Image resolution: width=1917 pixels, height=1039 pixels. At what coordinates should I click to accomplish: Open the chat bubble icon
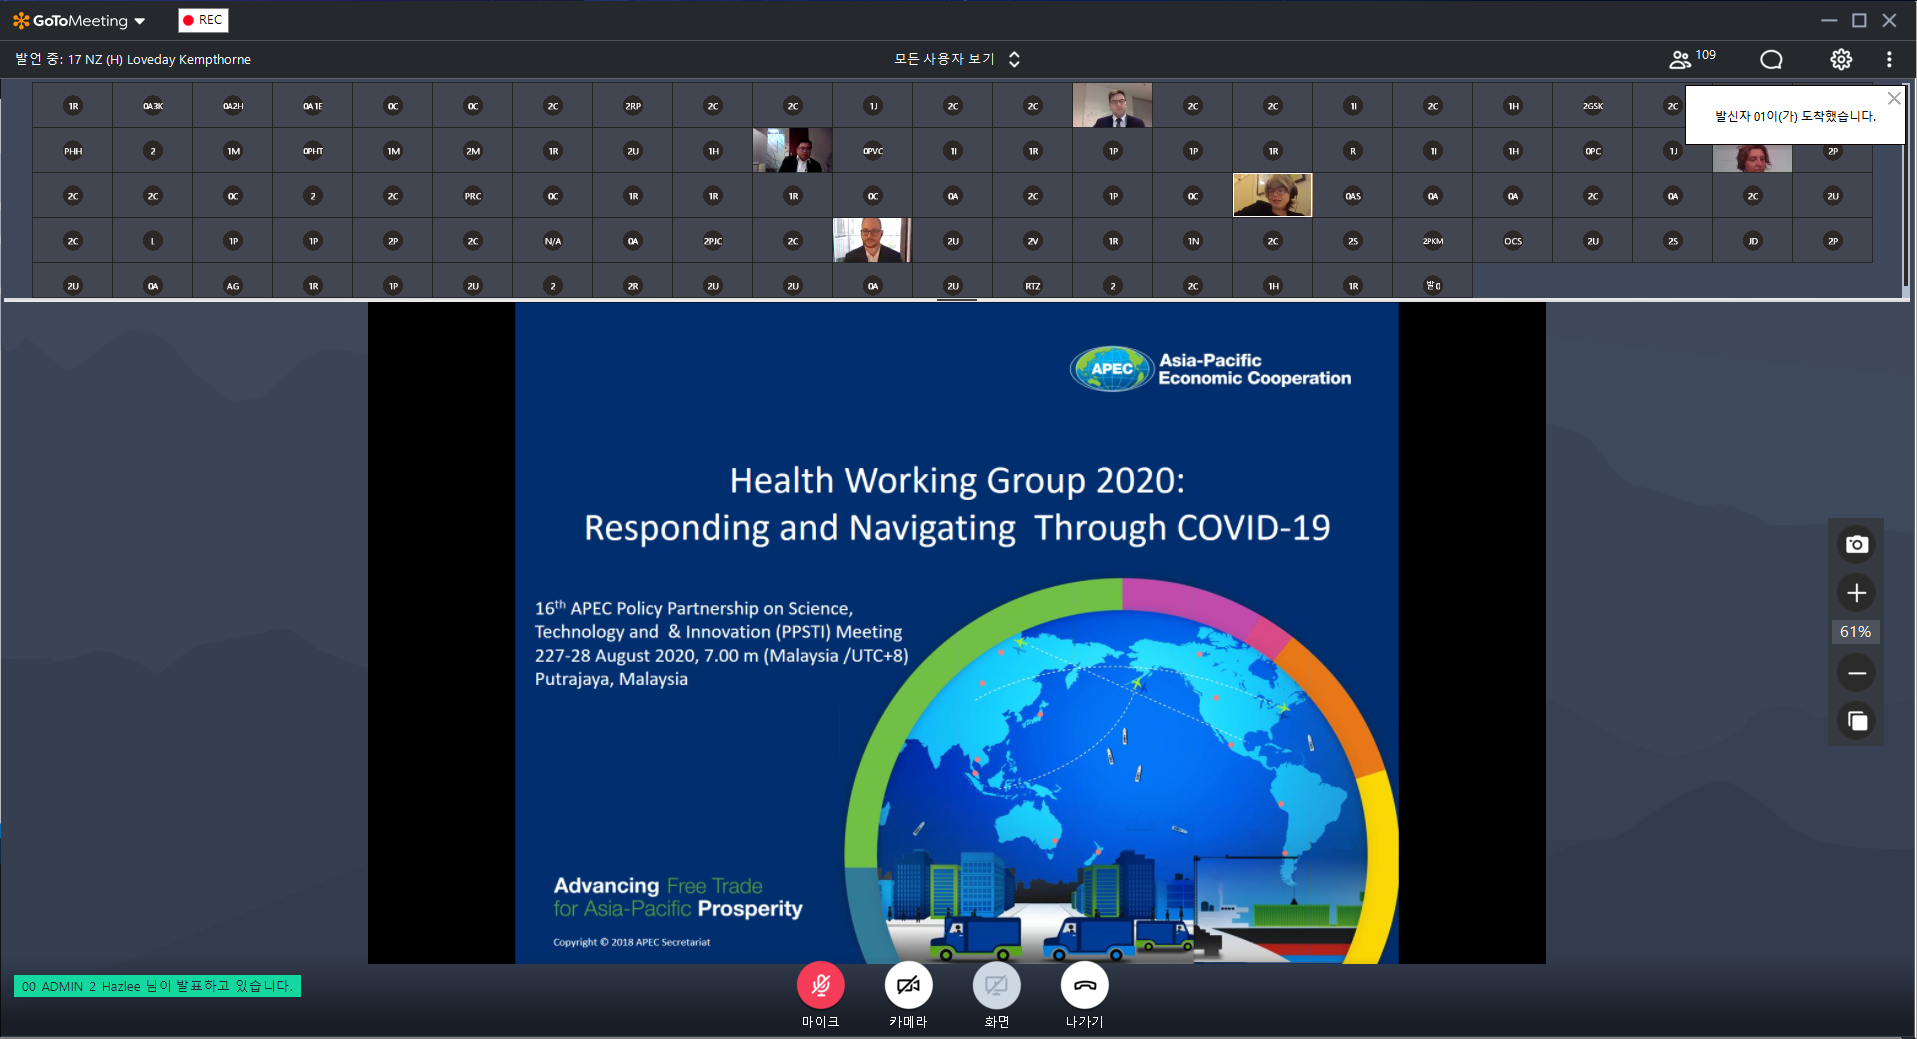[x=1770, y=60]
